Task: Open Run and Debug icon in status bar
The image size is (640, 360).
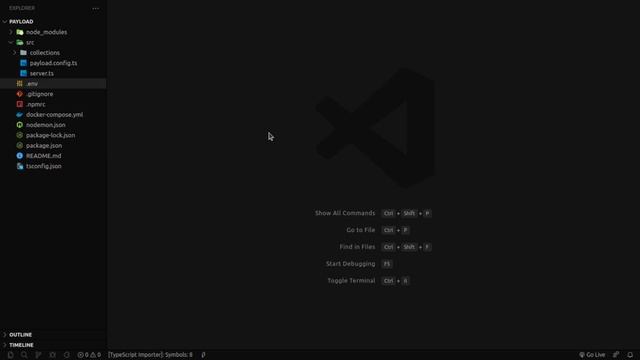Action: (53, 355)
